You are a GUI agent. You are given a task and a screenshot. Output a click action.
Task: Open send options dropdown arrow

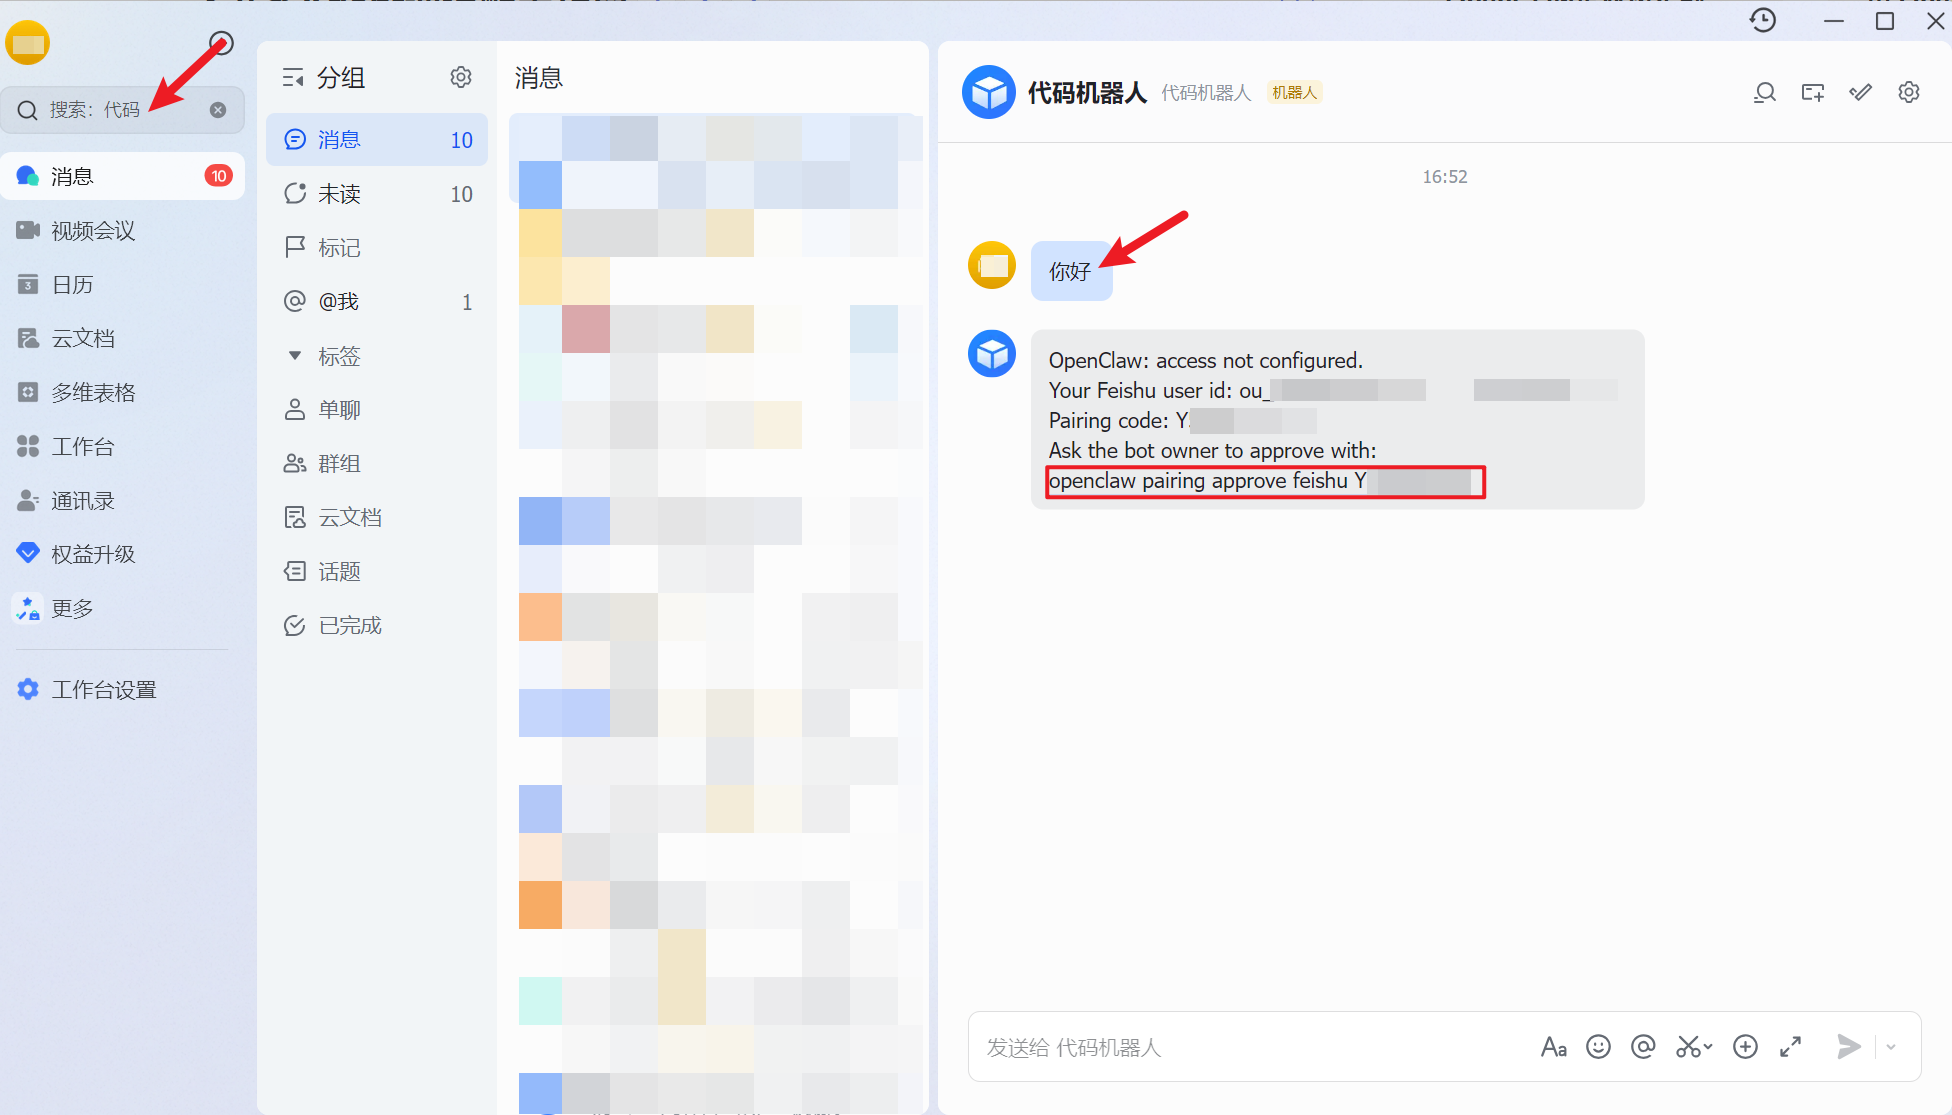(x=1891, y=1047)
